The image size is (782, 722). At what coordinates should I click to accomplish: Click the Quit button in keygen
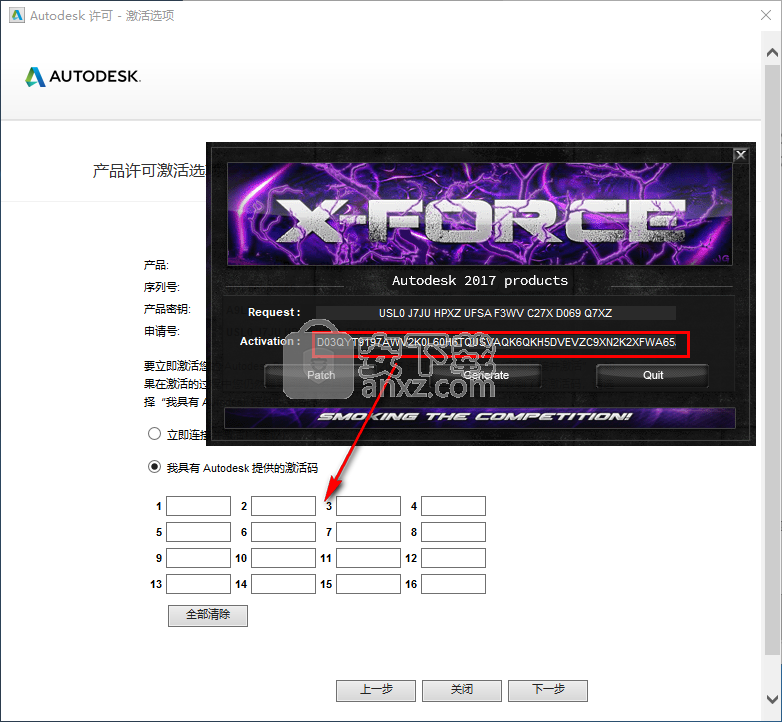(x=652, y=375)
